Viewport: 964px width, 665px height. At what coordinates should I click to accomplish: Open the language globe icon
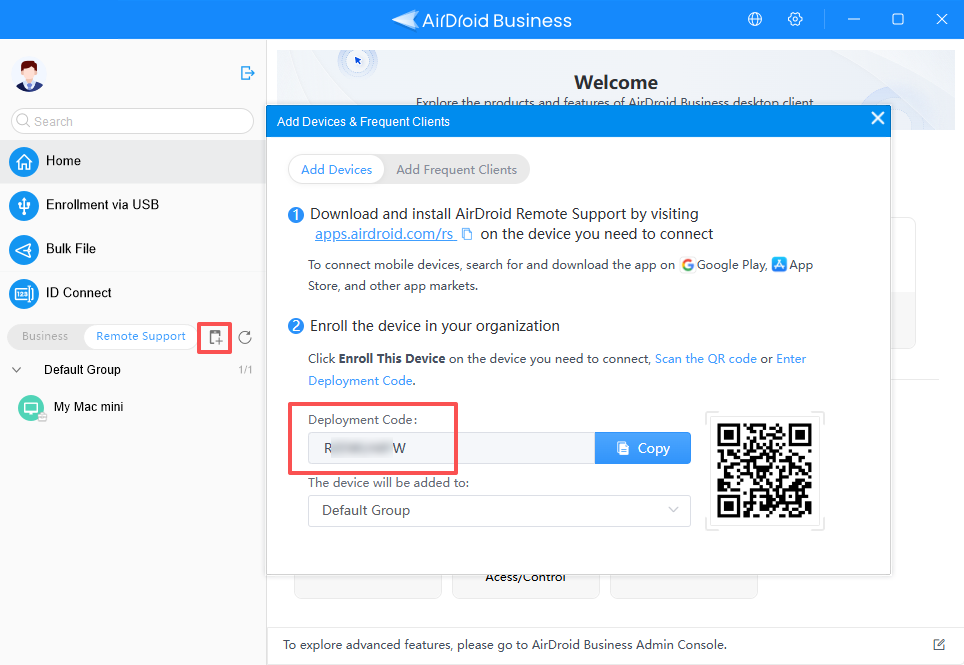755,19
